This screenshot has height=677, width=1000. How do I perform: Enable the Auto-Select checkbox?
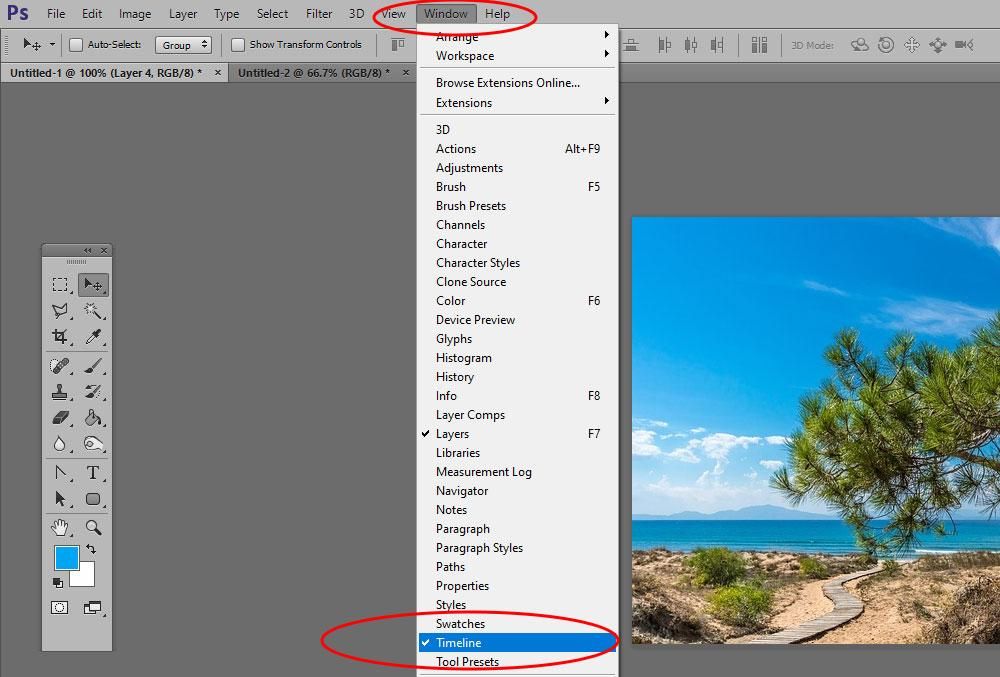tap(76, 45)
